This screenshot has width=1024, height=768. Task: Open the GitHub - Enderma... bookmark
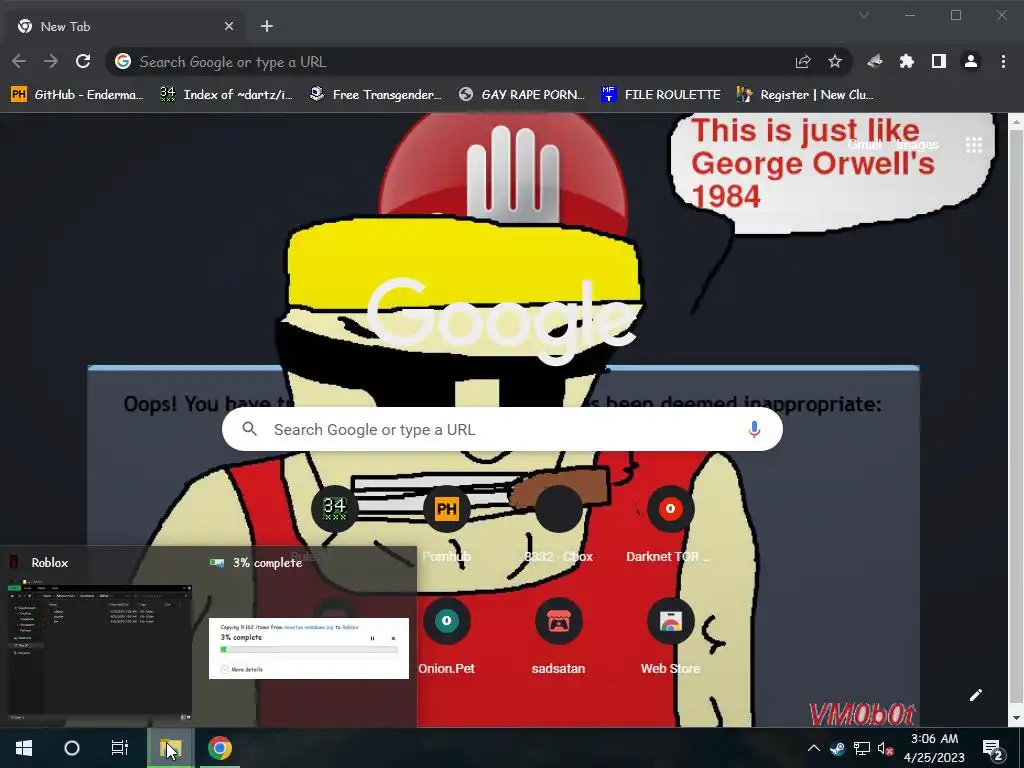(x=77, y=95)
